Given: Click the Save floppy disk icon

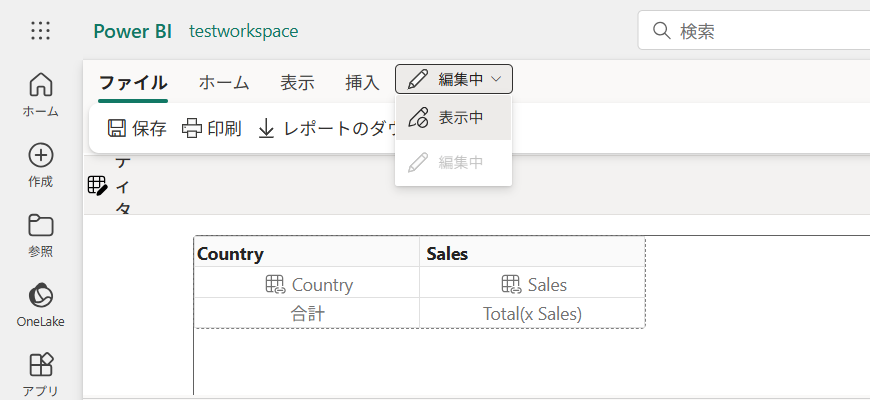Looking at the screenshot, I should (117, 128).
